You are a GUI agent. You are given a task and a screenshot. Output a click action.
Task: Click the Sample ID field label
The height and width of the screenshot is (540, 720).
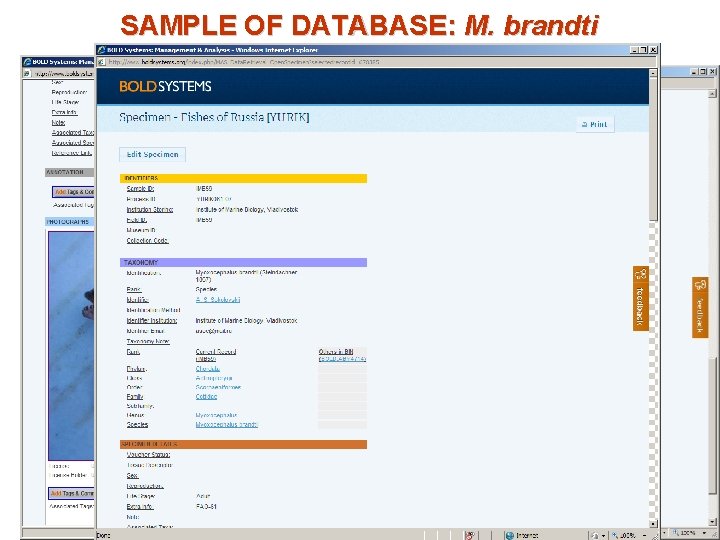pyautogui.click(x=140, y=189)
